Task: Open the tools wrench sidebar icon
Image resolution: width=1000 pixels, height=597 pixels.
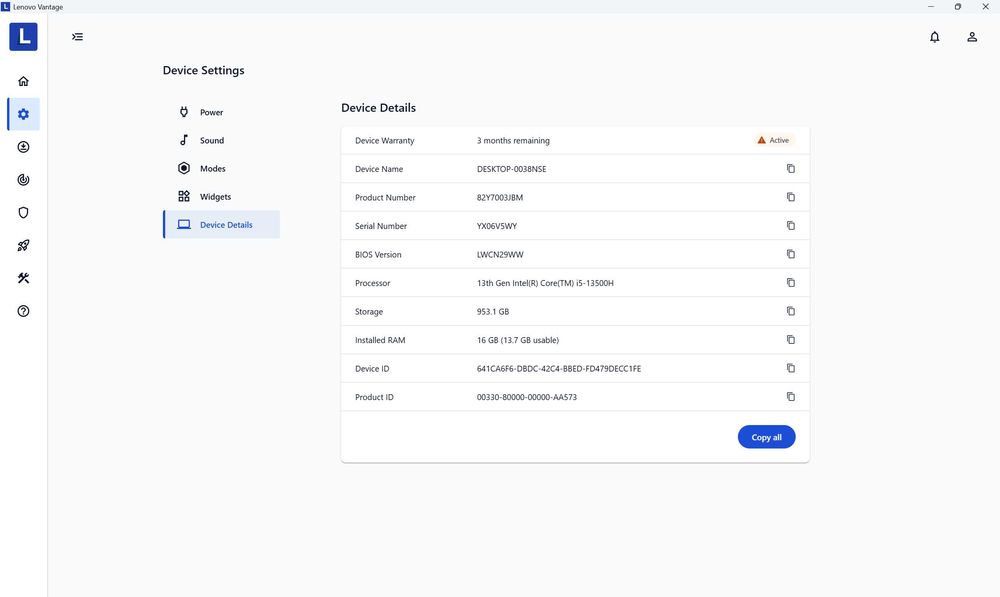Action: pyautogui.click(x=23, y=279)
